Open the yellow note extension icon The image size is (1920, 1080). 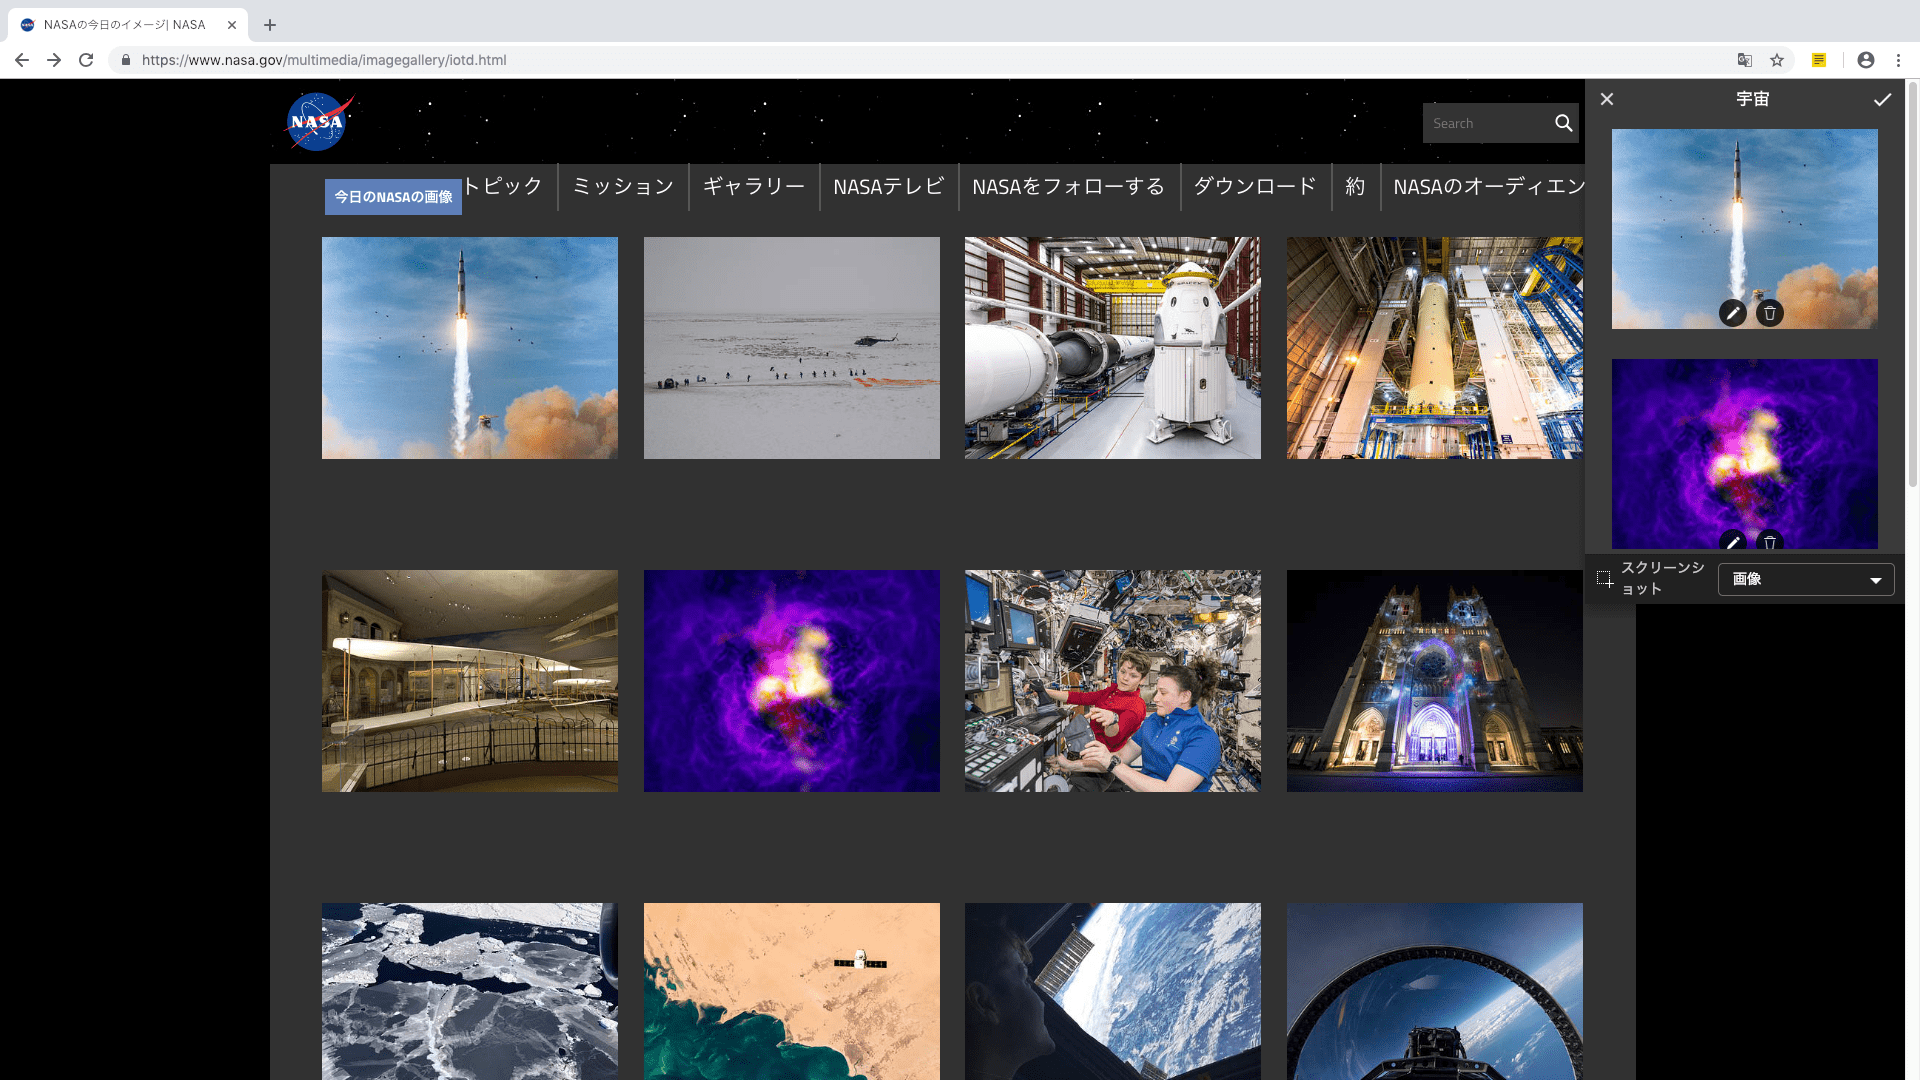point(1819,60)
